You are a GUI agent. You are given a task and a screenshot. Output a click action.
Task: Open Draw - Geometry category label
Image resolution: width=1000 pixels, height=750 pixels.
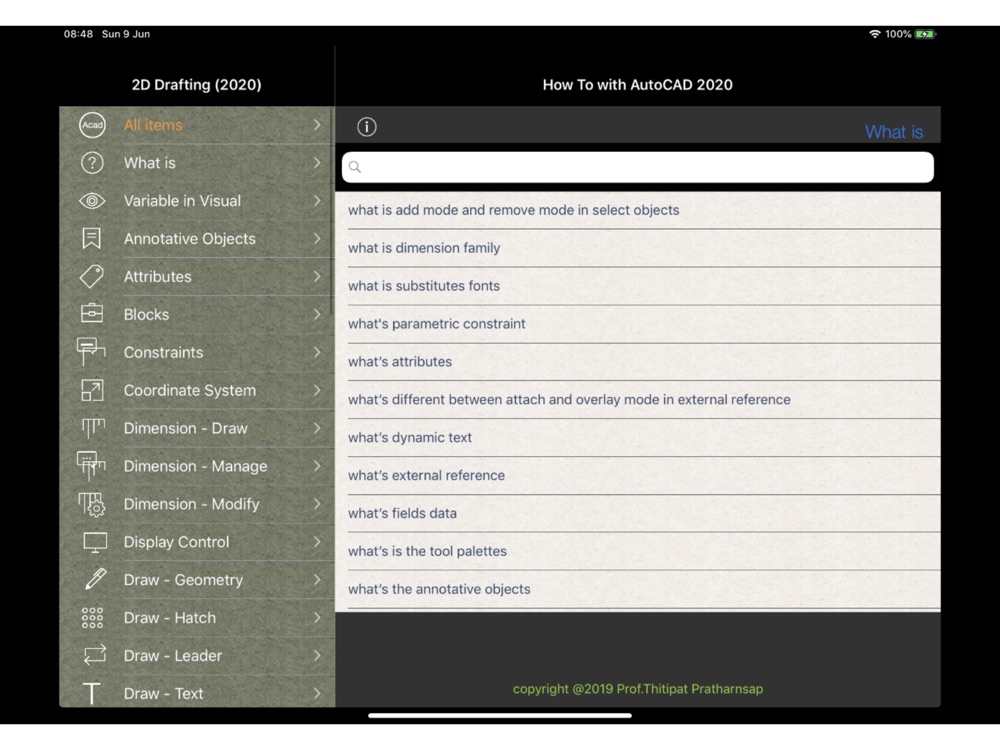(184, 580)
